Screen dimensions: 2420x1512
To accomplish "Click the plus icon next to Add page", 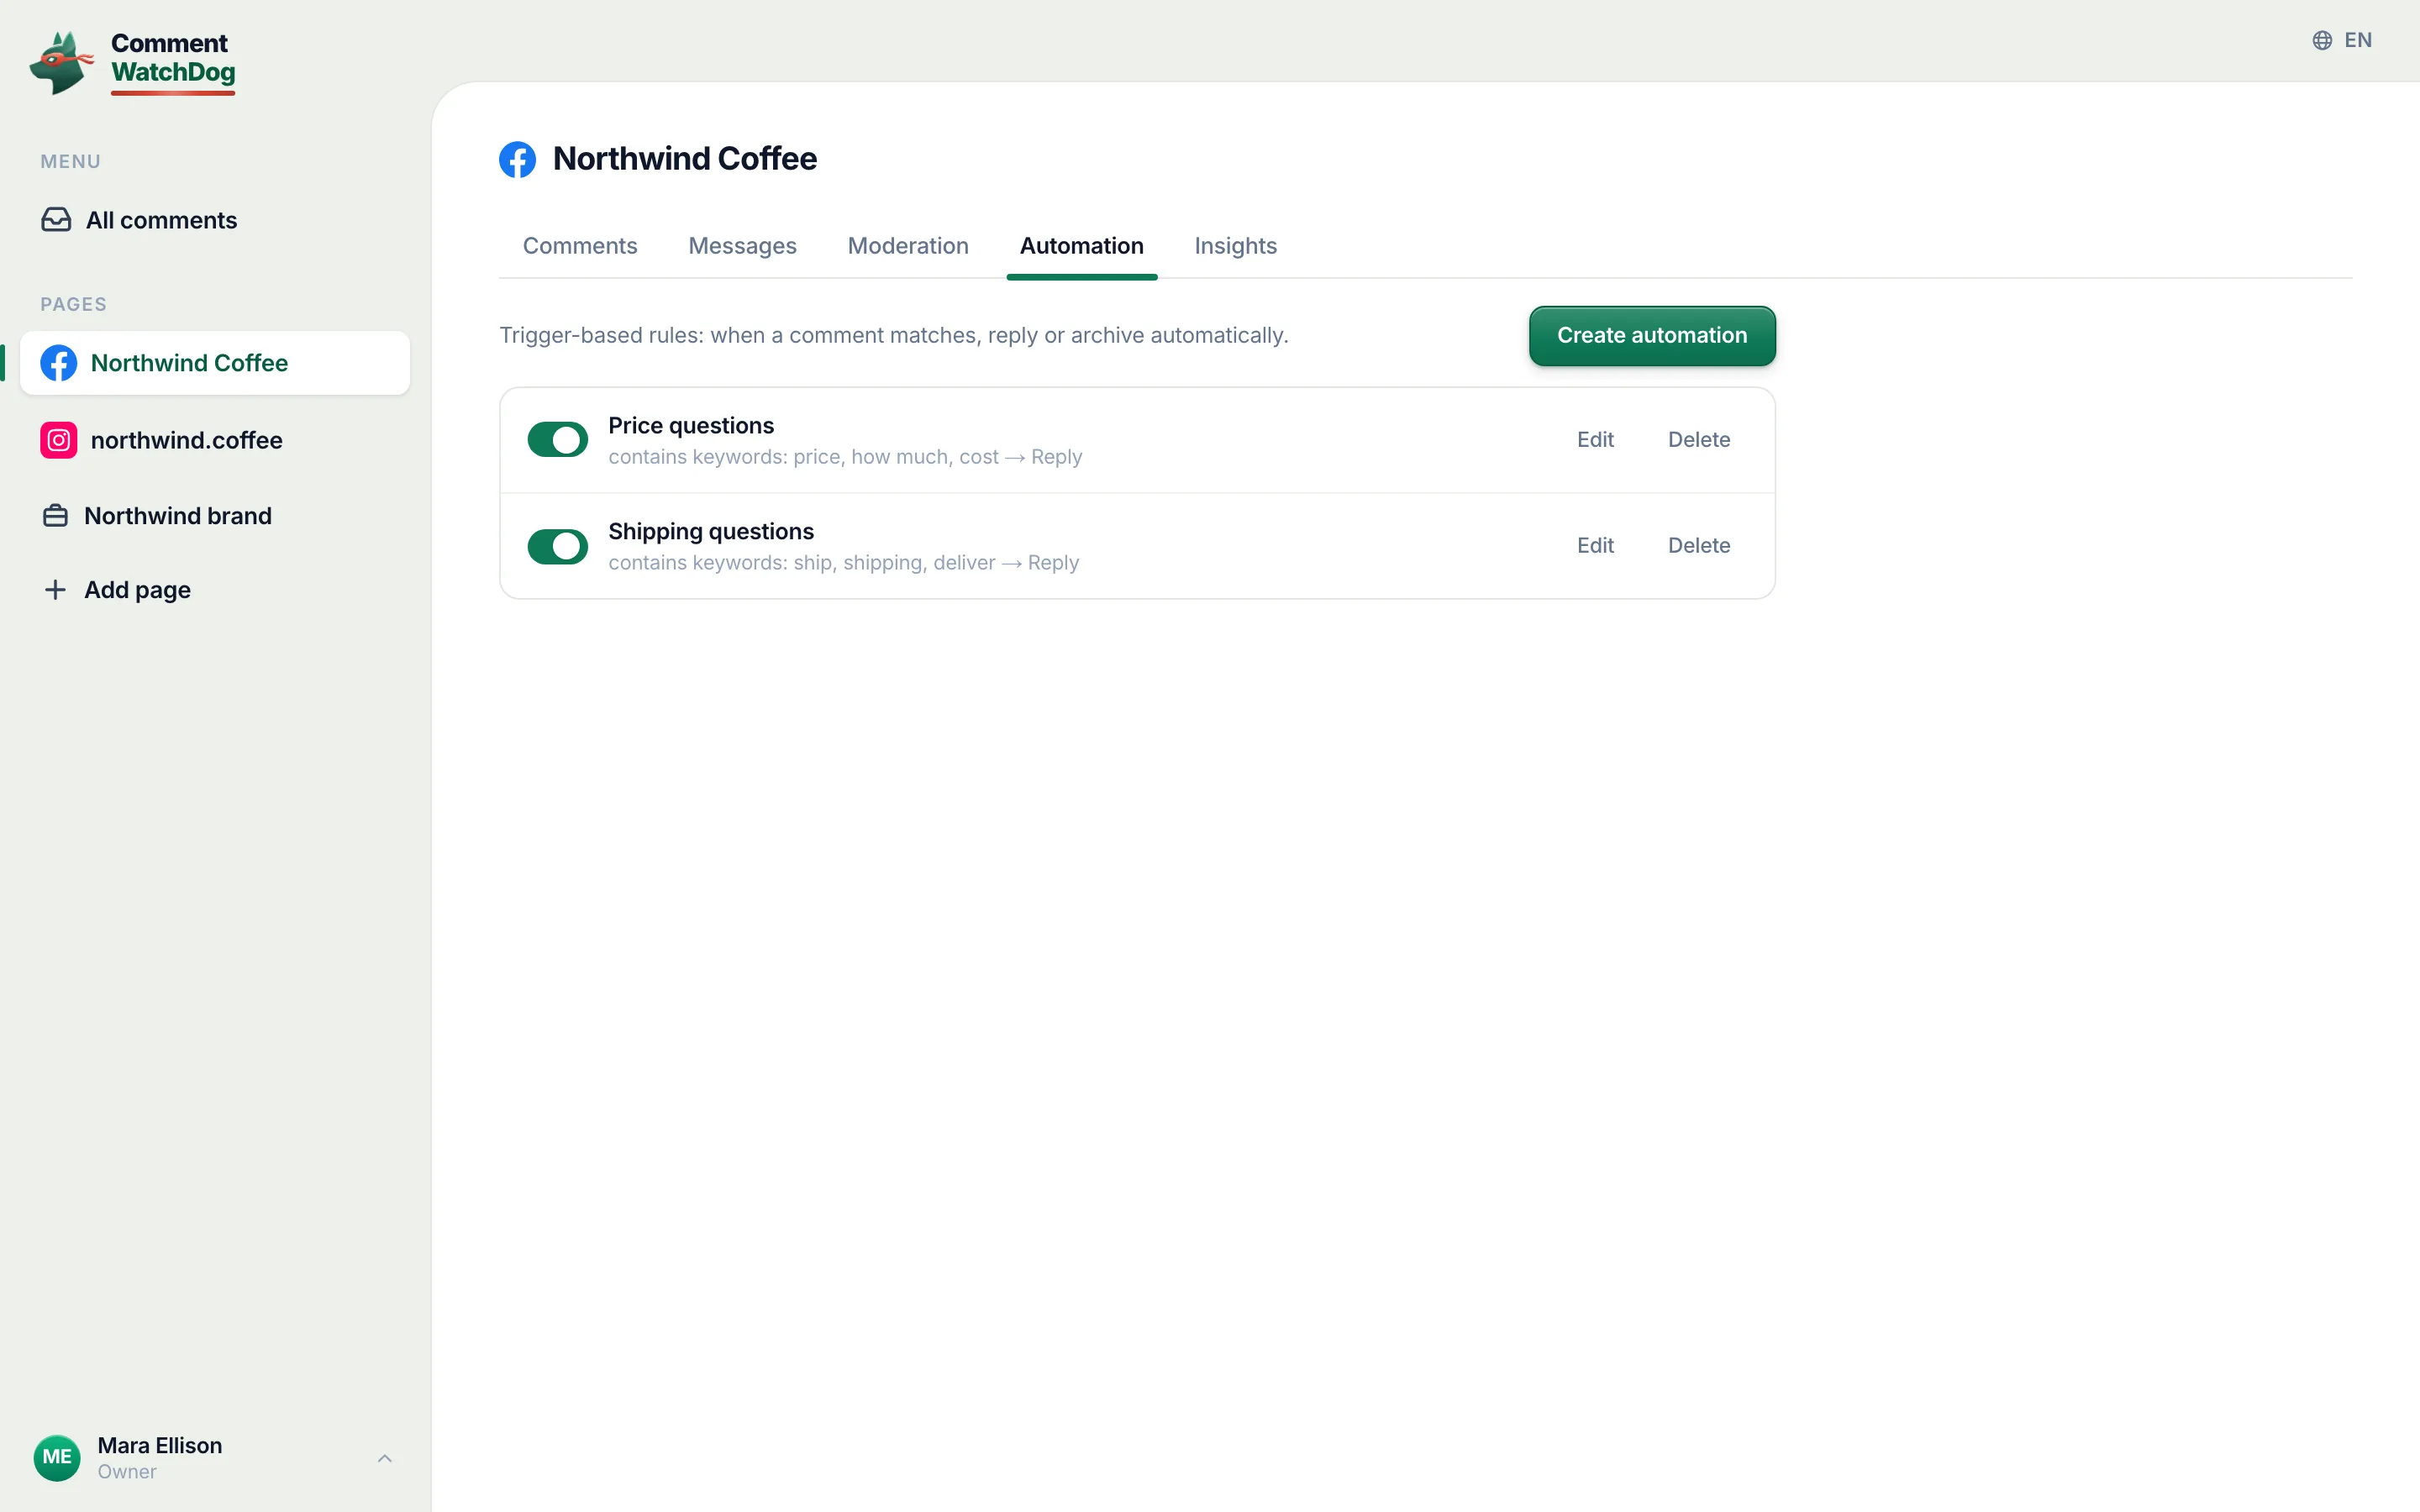I will (56, 590).
